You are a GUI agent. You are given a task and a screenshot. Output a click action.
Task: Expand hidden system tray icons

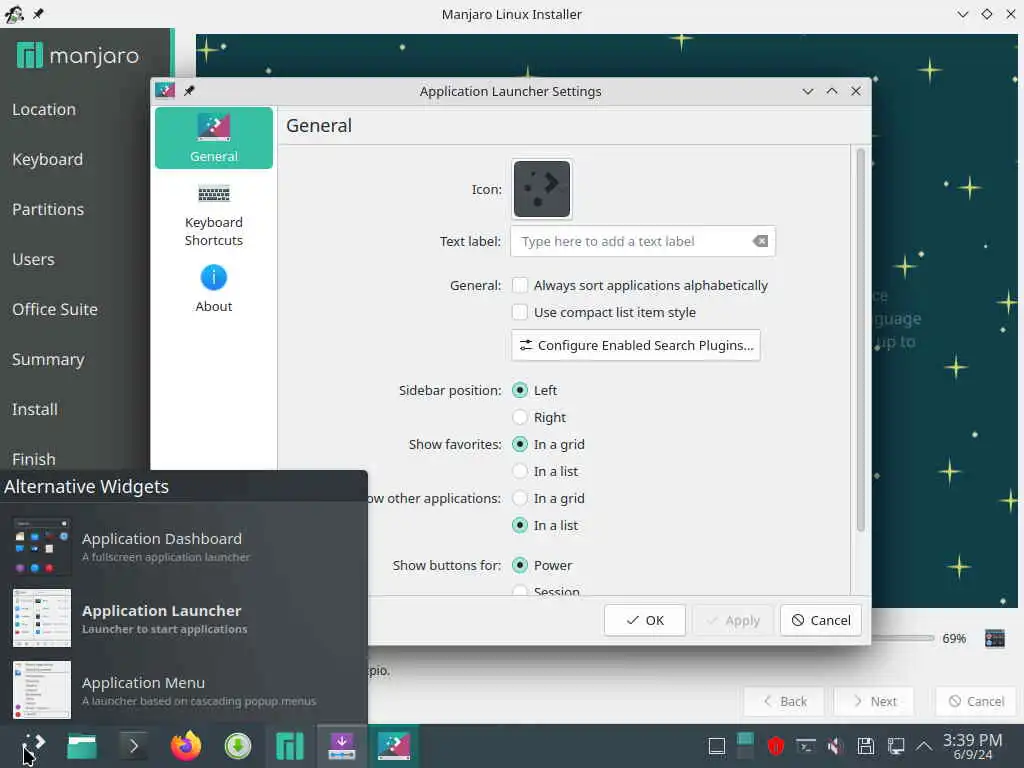924,746
